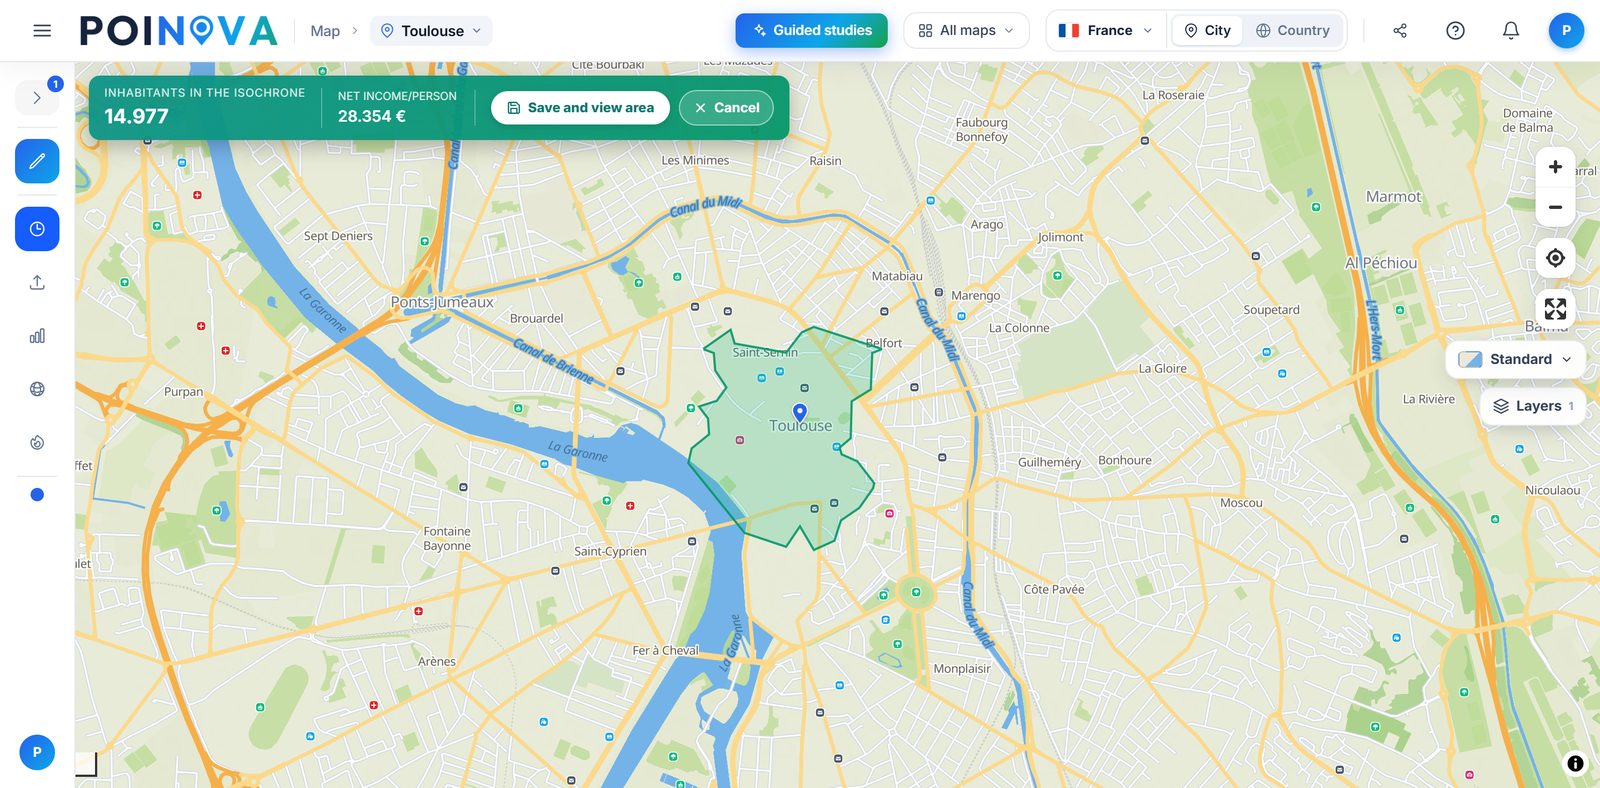The width and height of the screenshot is (1600, 788).
Task: Click the blue dot in sidebar
Action: coord(37,494)
